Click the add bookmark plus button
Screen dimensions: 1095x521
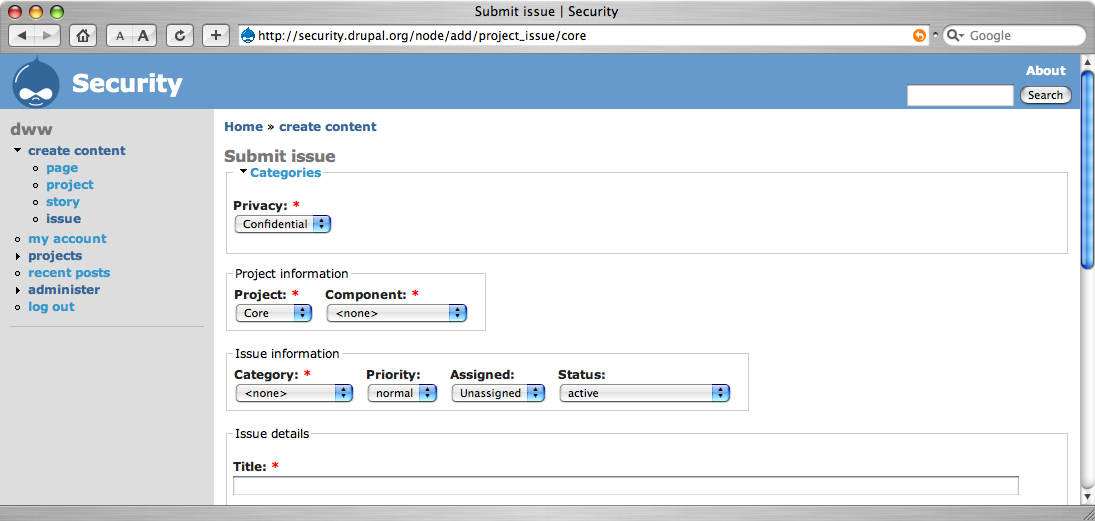coord(216,35)
